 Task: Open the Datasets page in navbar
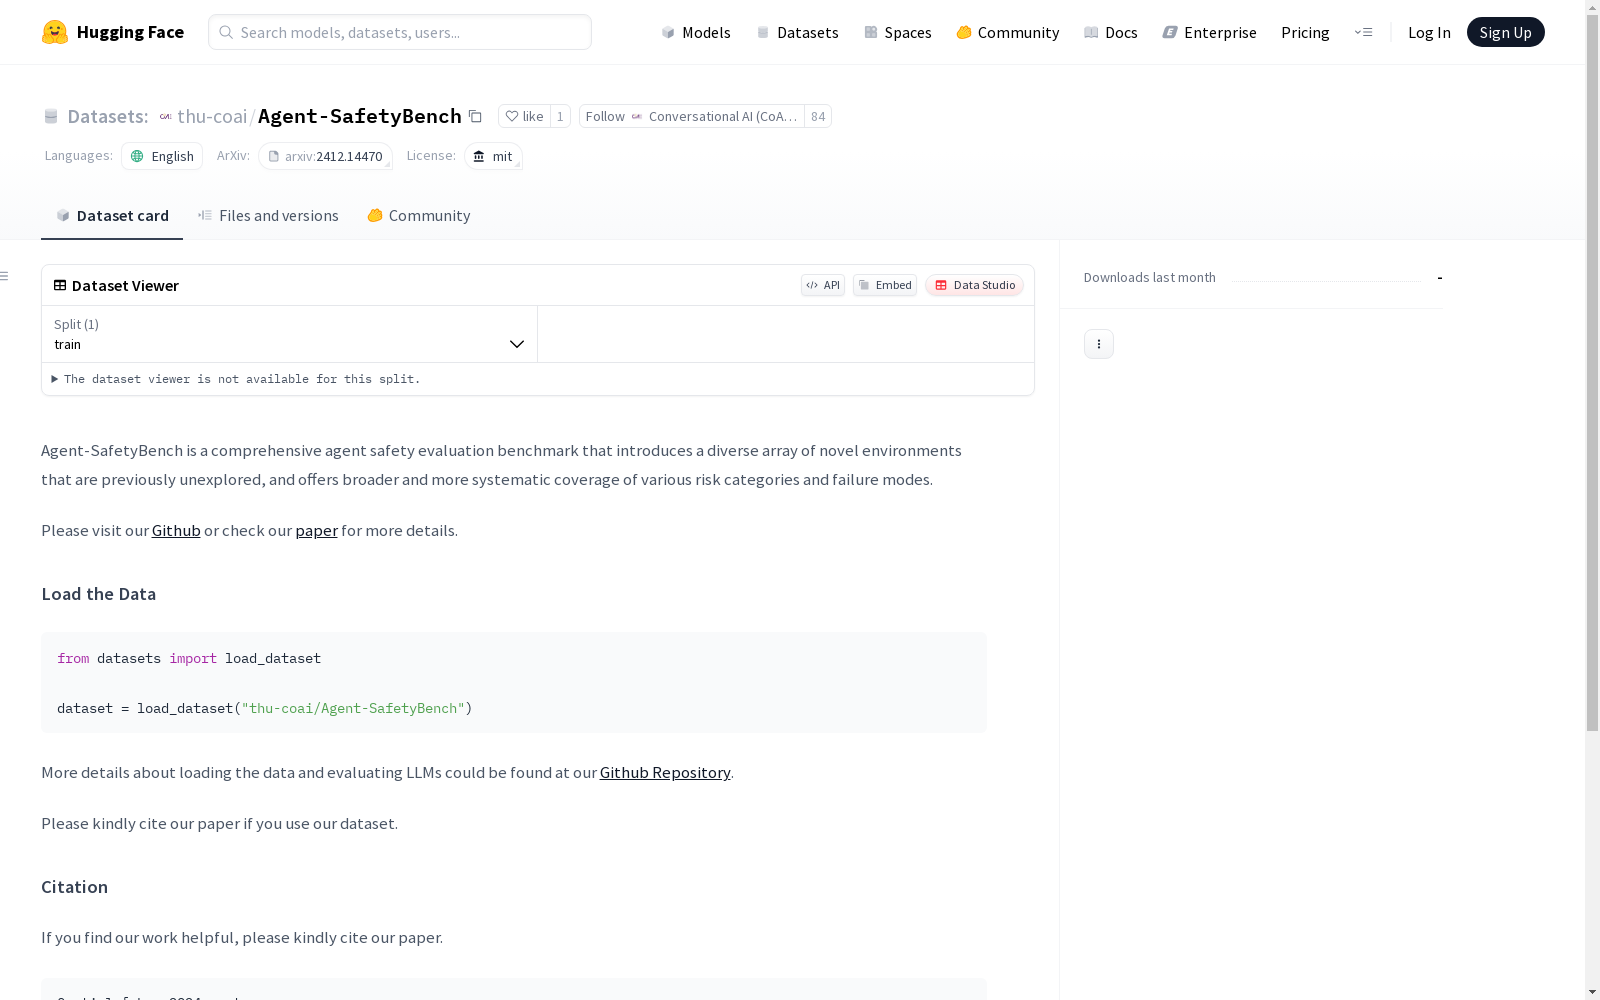click(x=797, y=32)
